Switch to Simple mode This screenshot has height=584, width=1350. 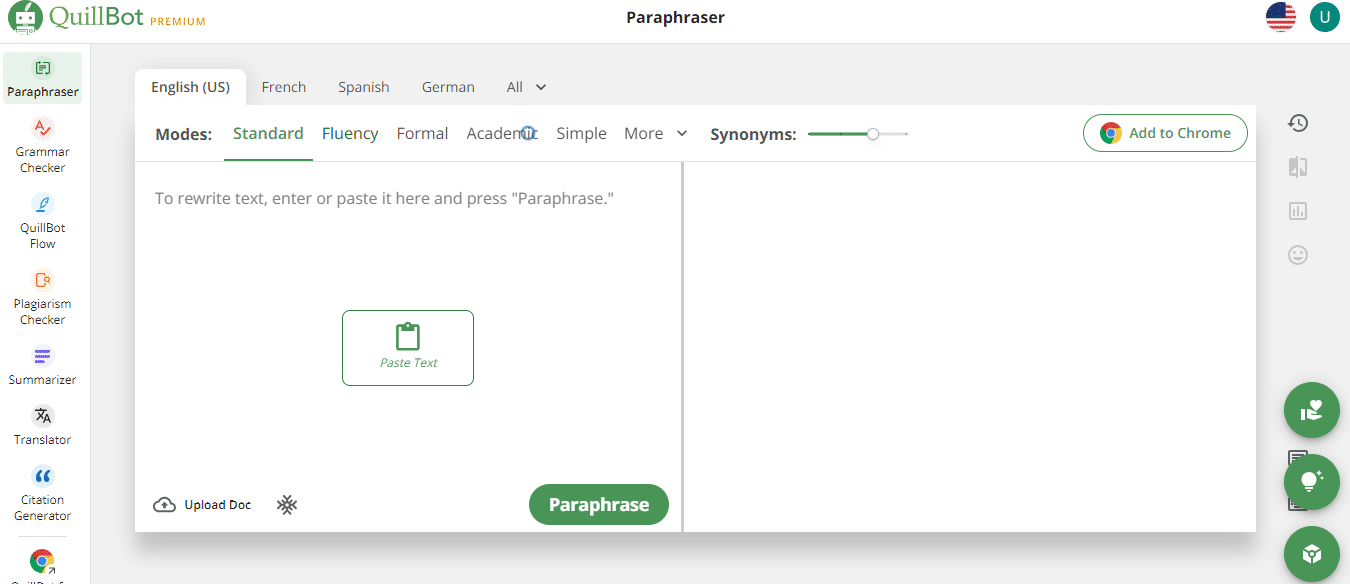click(x=581, y=133)
